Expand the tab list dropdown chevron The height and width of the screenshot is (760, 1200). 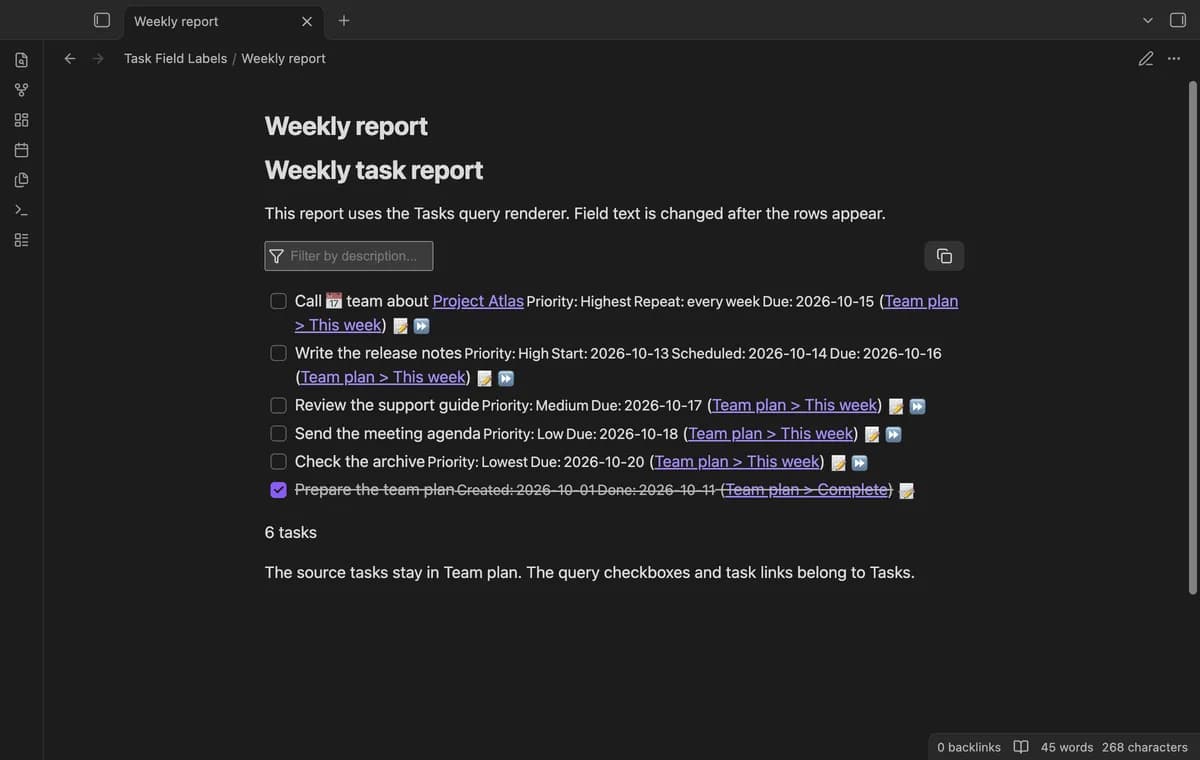[1148, 20]
